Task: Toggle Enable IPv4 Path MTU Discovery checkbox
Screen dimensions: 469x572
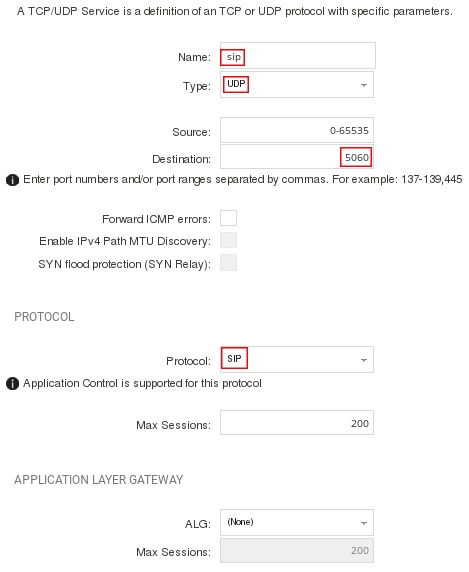Action: tap(228, 240)
